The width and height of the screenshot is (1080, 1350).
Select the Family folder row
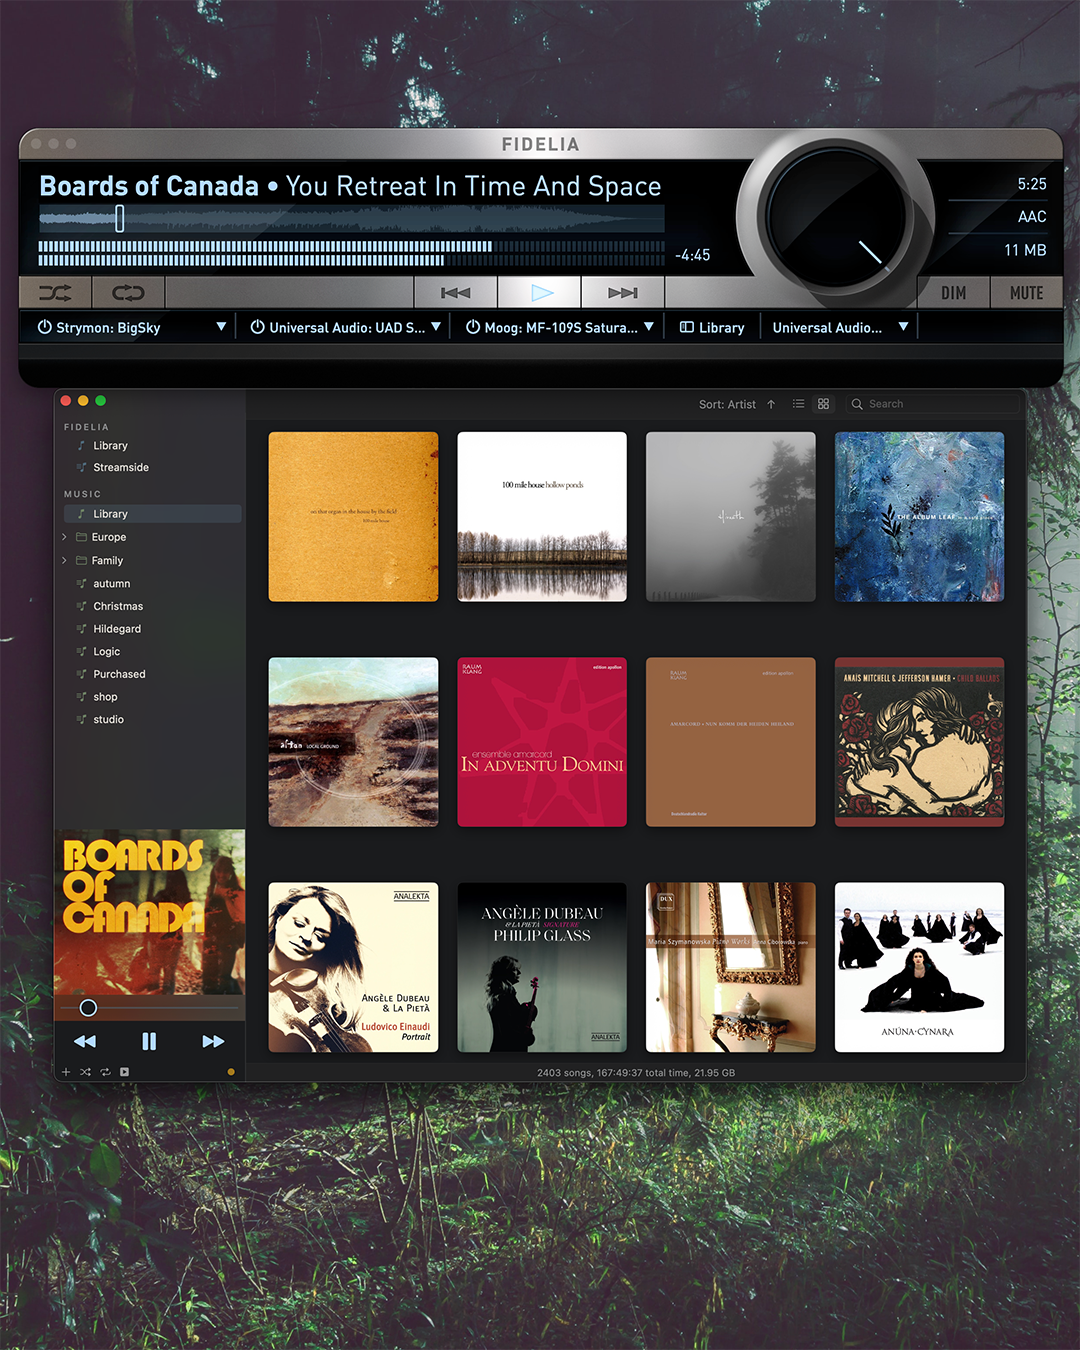pyautogui.click(x=153, y=560)
